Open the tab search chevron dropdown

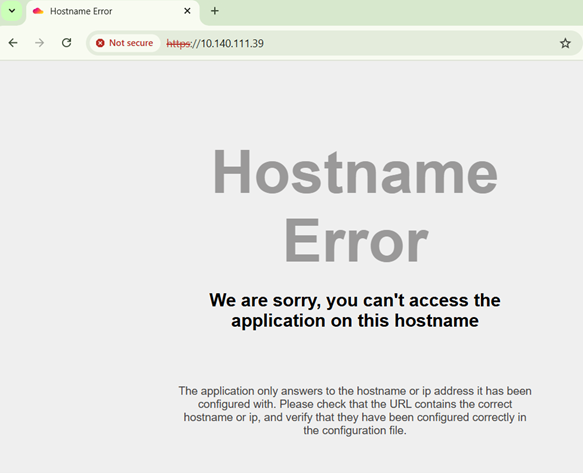coord(12,11)
